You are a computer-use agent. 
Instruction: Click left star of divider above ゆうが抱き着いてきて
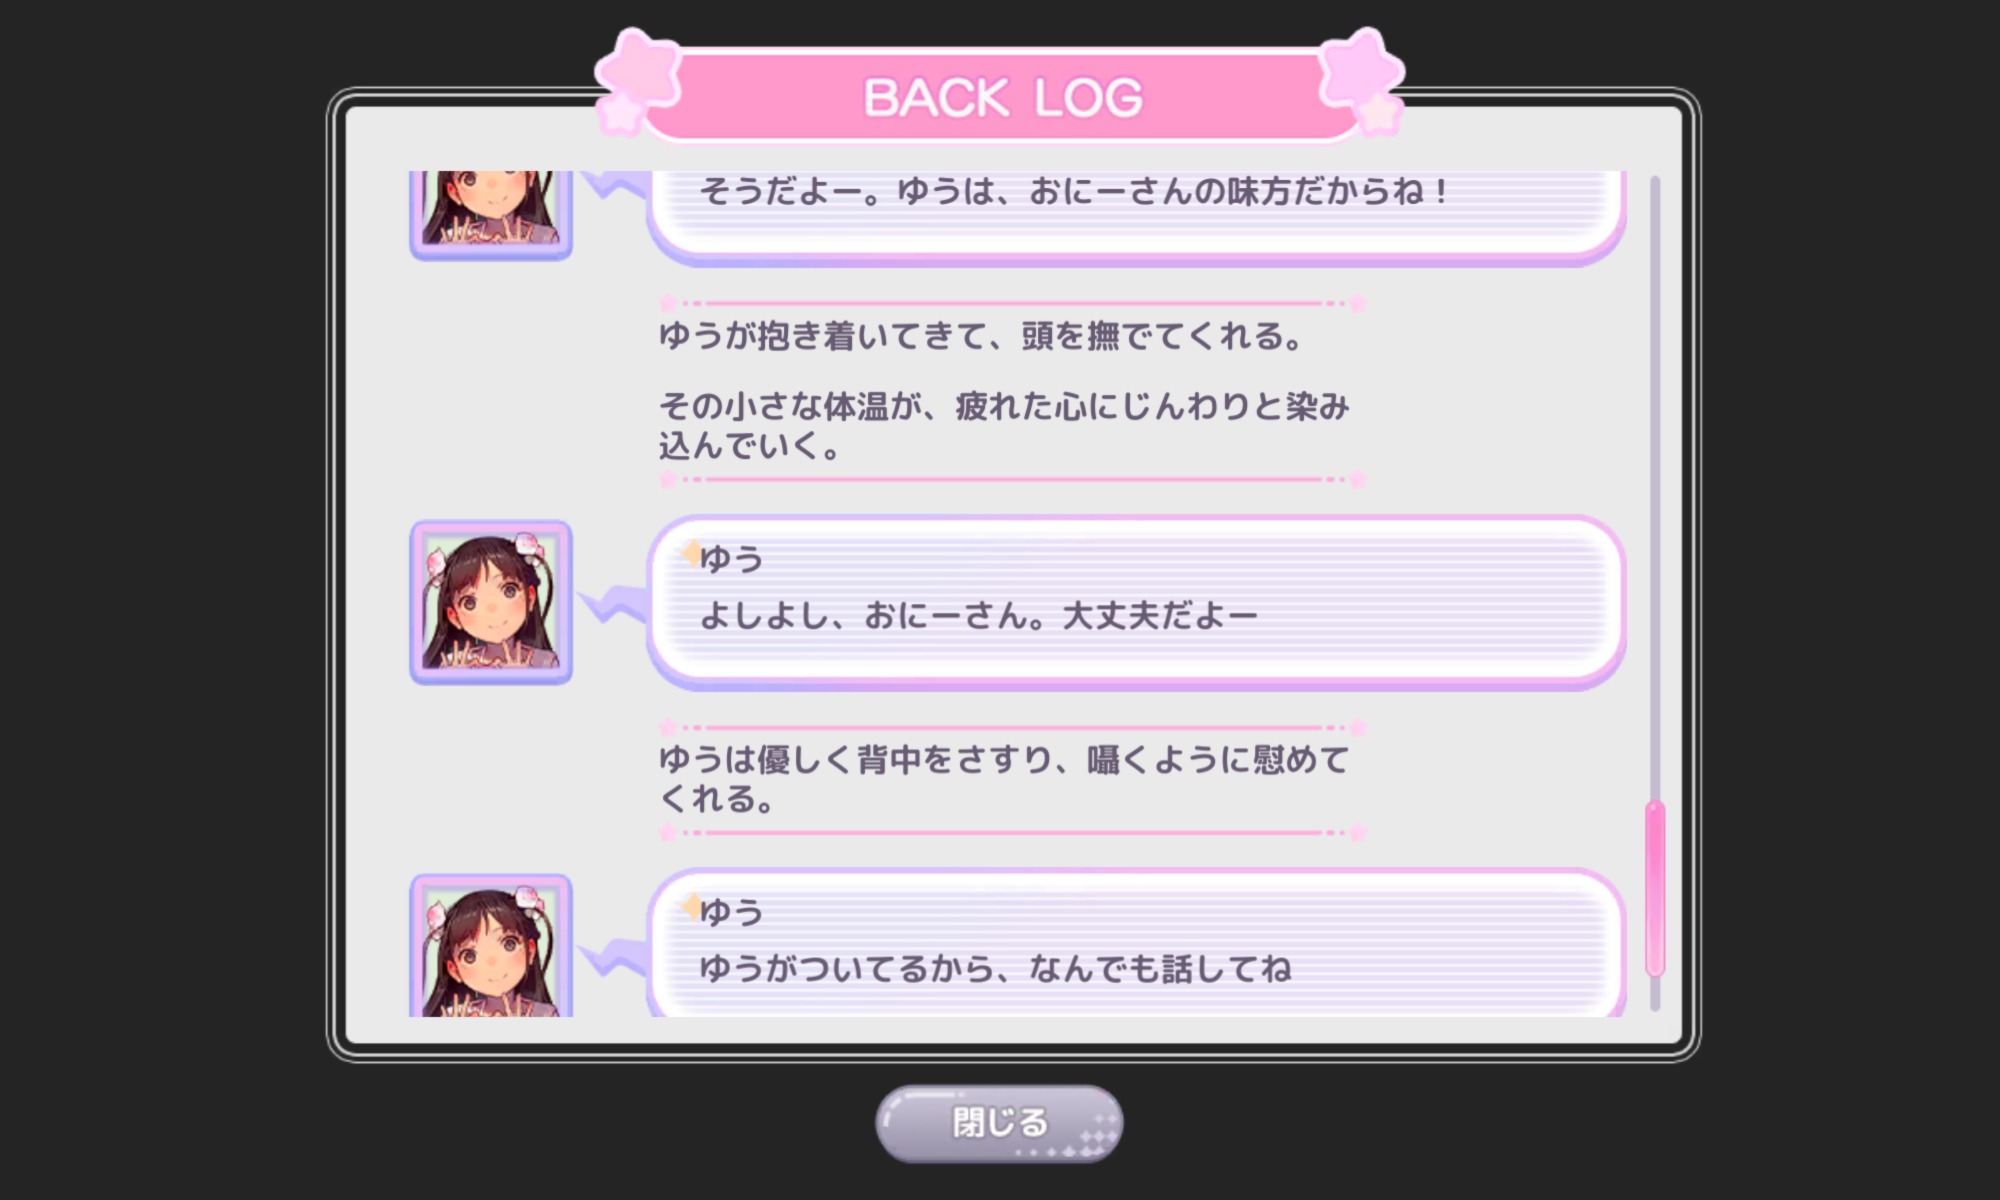click(x=668, y=302)
